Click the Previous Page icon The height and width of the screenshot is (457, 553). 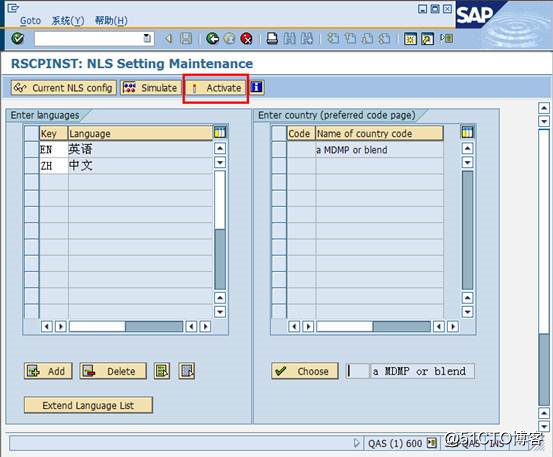tap(350, 38)
